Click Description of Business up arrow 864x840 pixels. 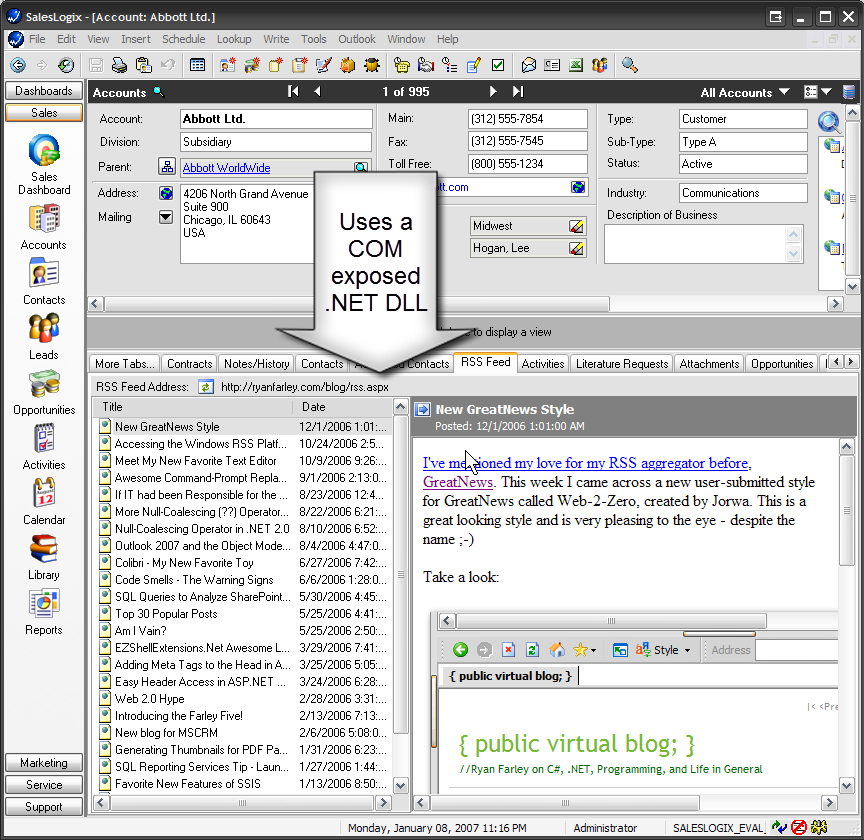793,235
